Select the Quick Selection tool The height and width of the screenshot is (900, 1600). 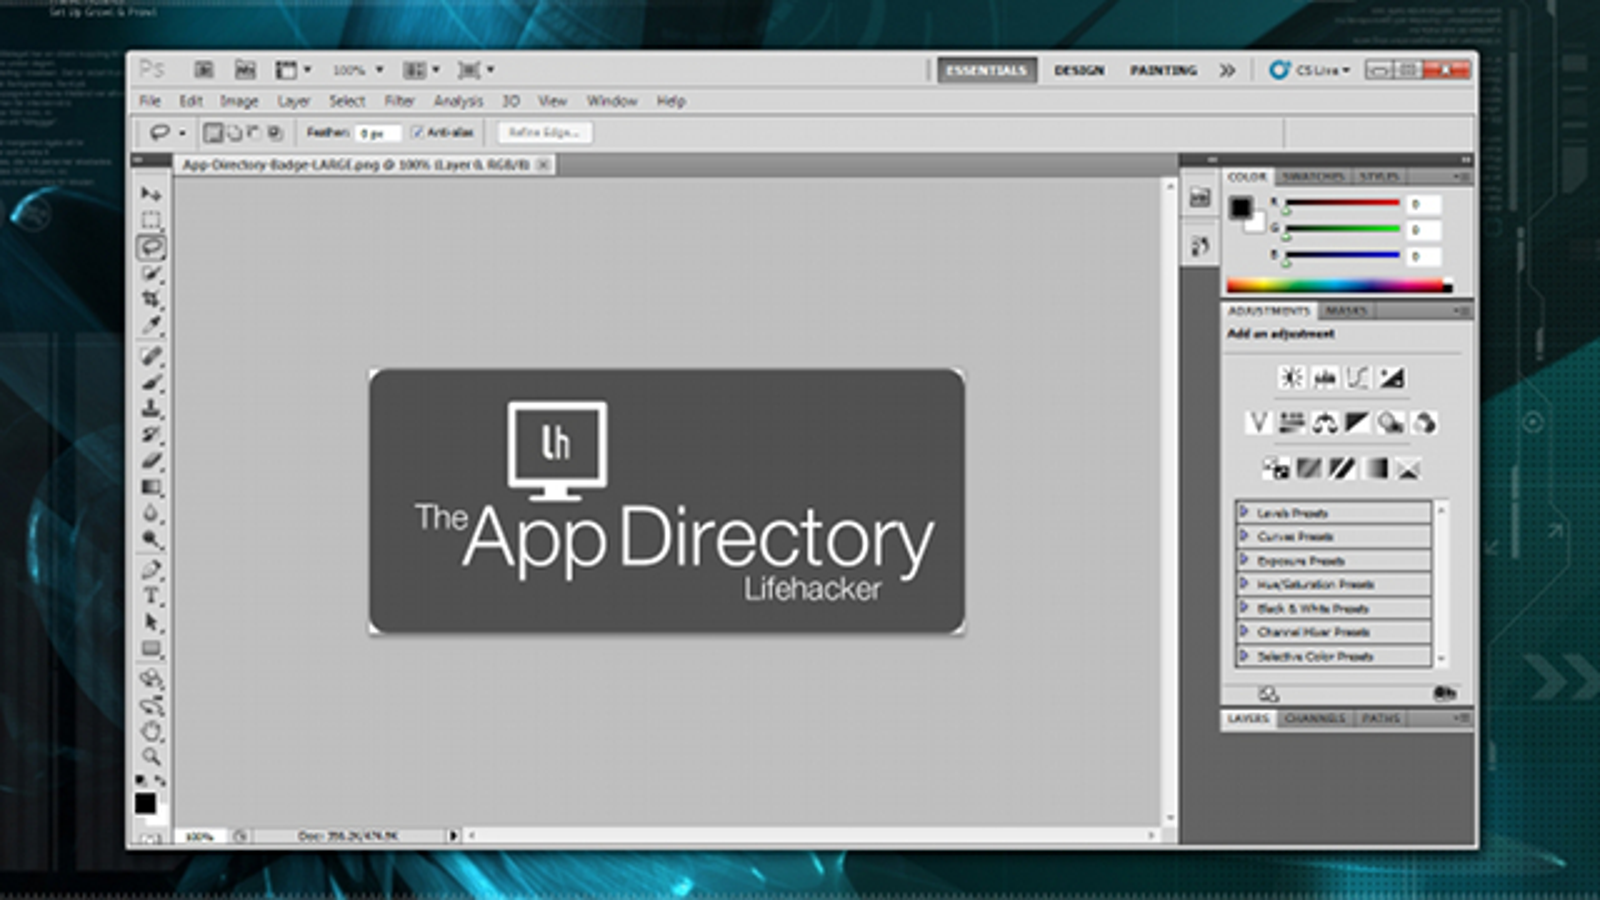point(151,273)
